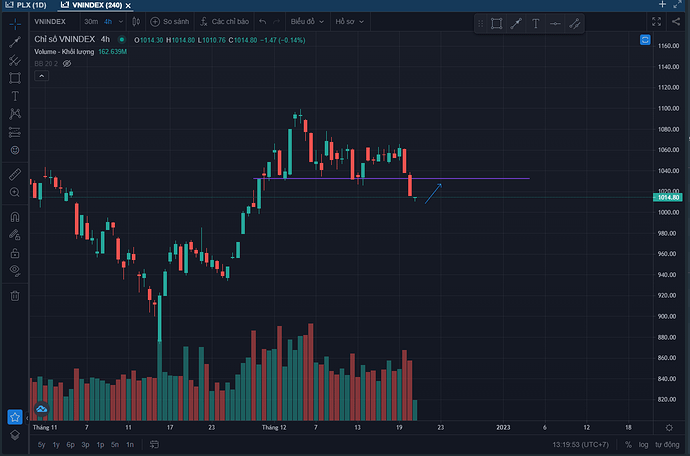Open the Hồ sơ dropdown menu

tap(349, 22)
